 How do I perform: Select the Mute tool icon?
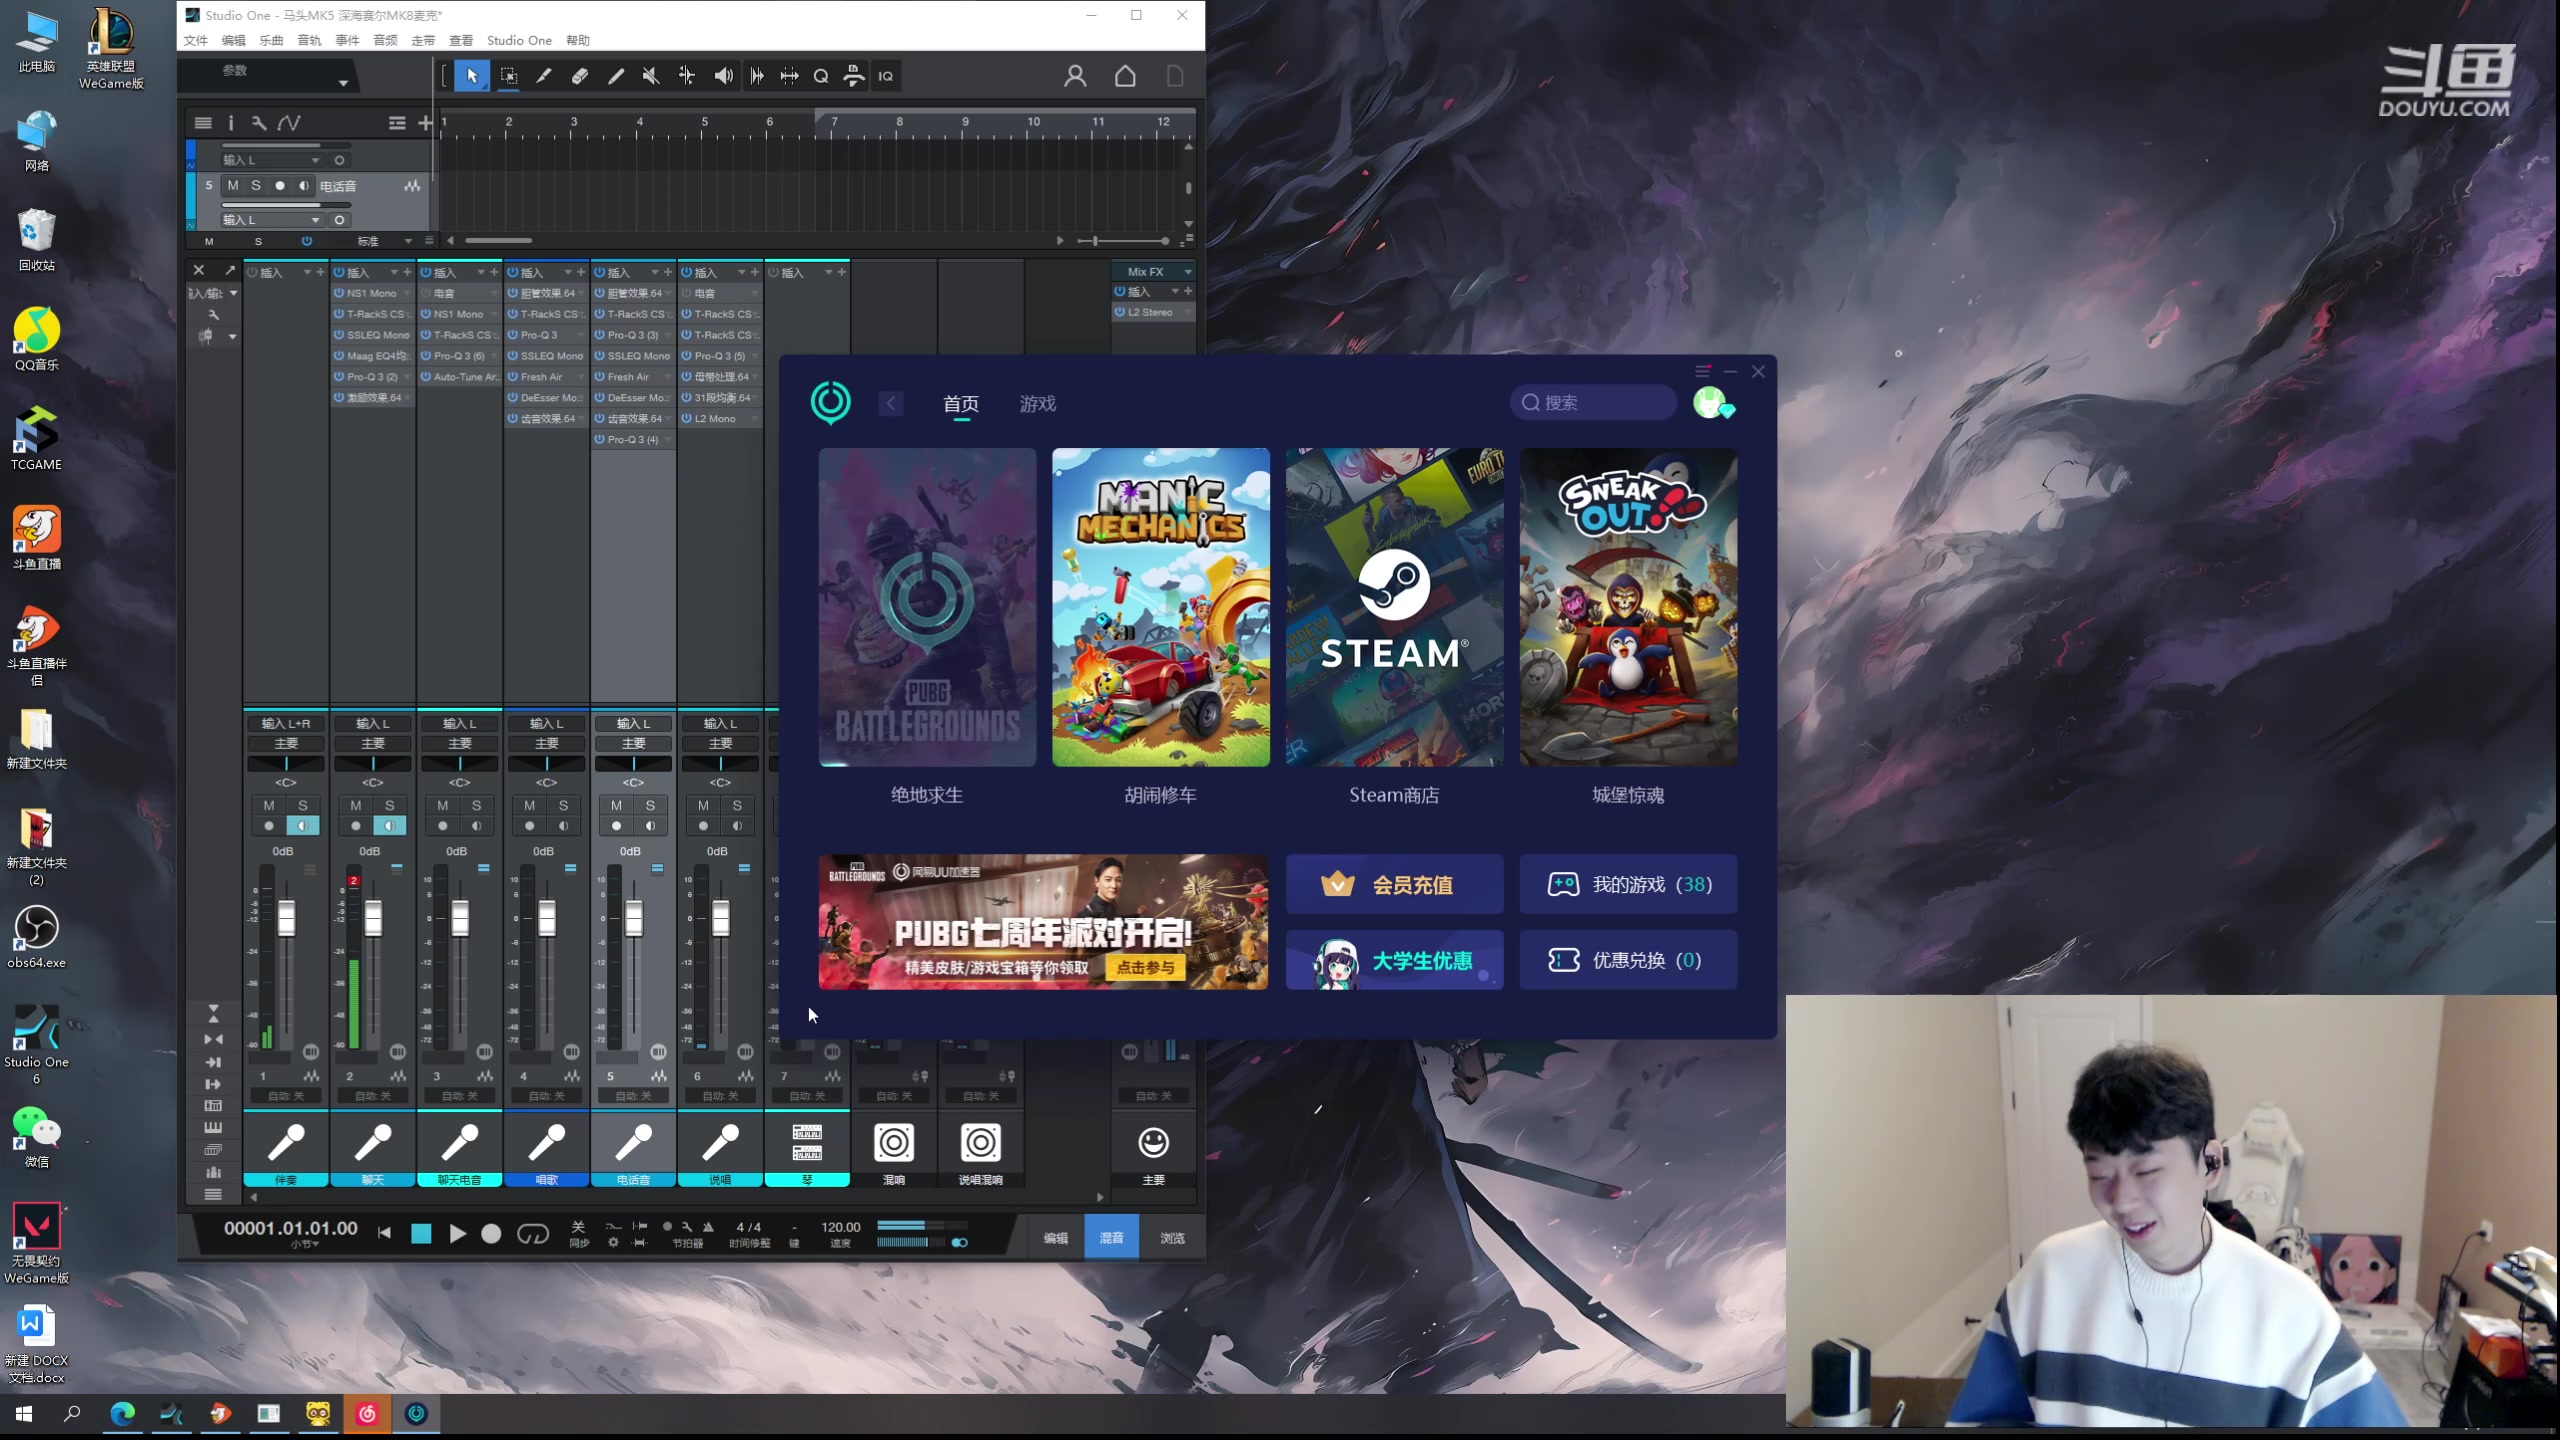[651, 76]
